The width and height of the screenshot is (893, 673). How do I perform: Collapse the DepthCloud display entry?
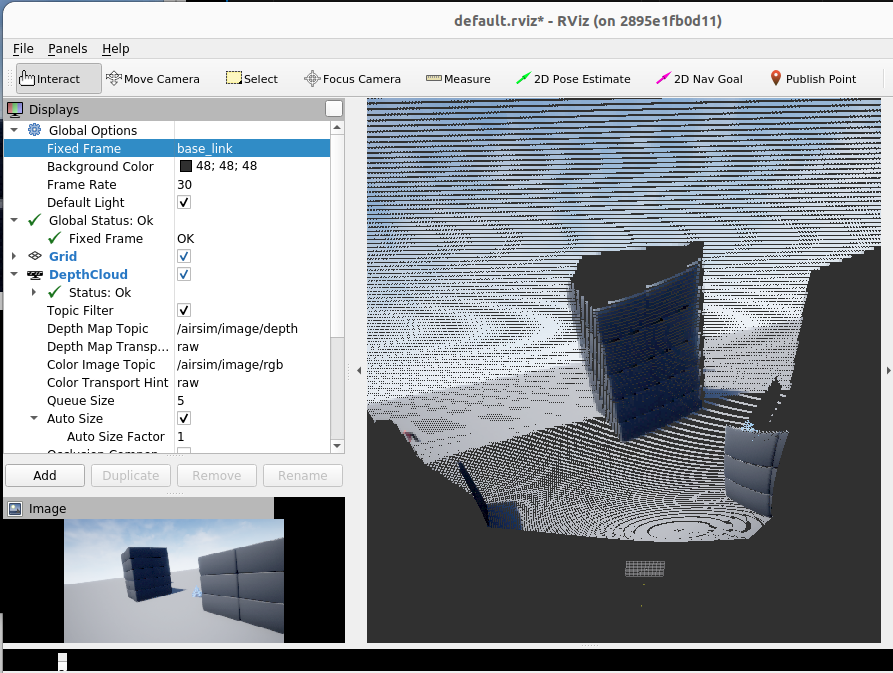tap(14, 275)
